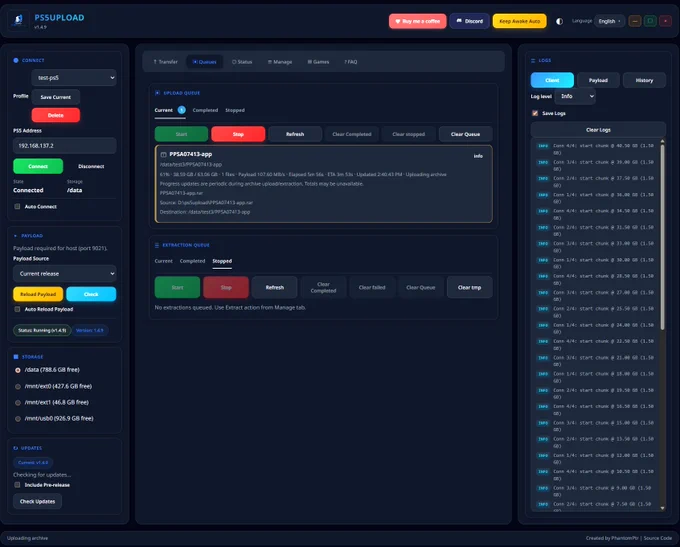Open the Status tab
680x547 pixels.
tap(242, 62)
